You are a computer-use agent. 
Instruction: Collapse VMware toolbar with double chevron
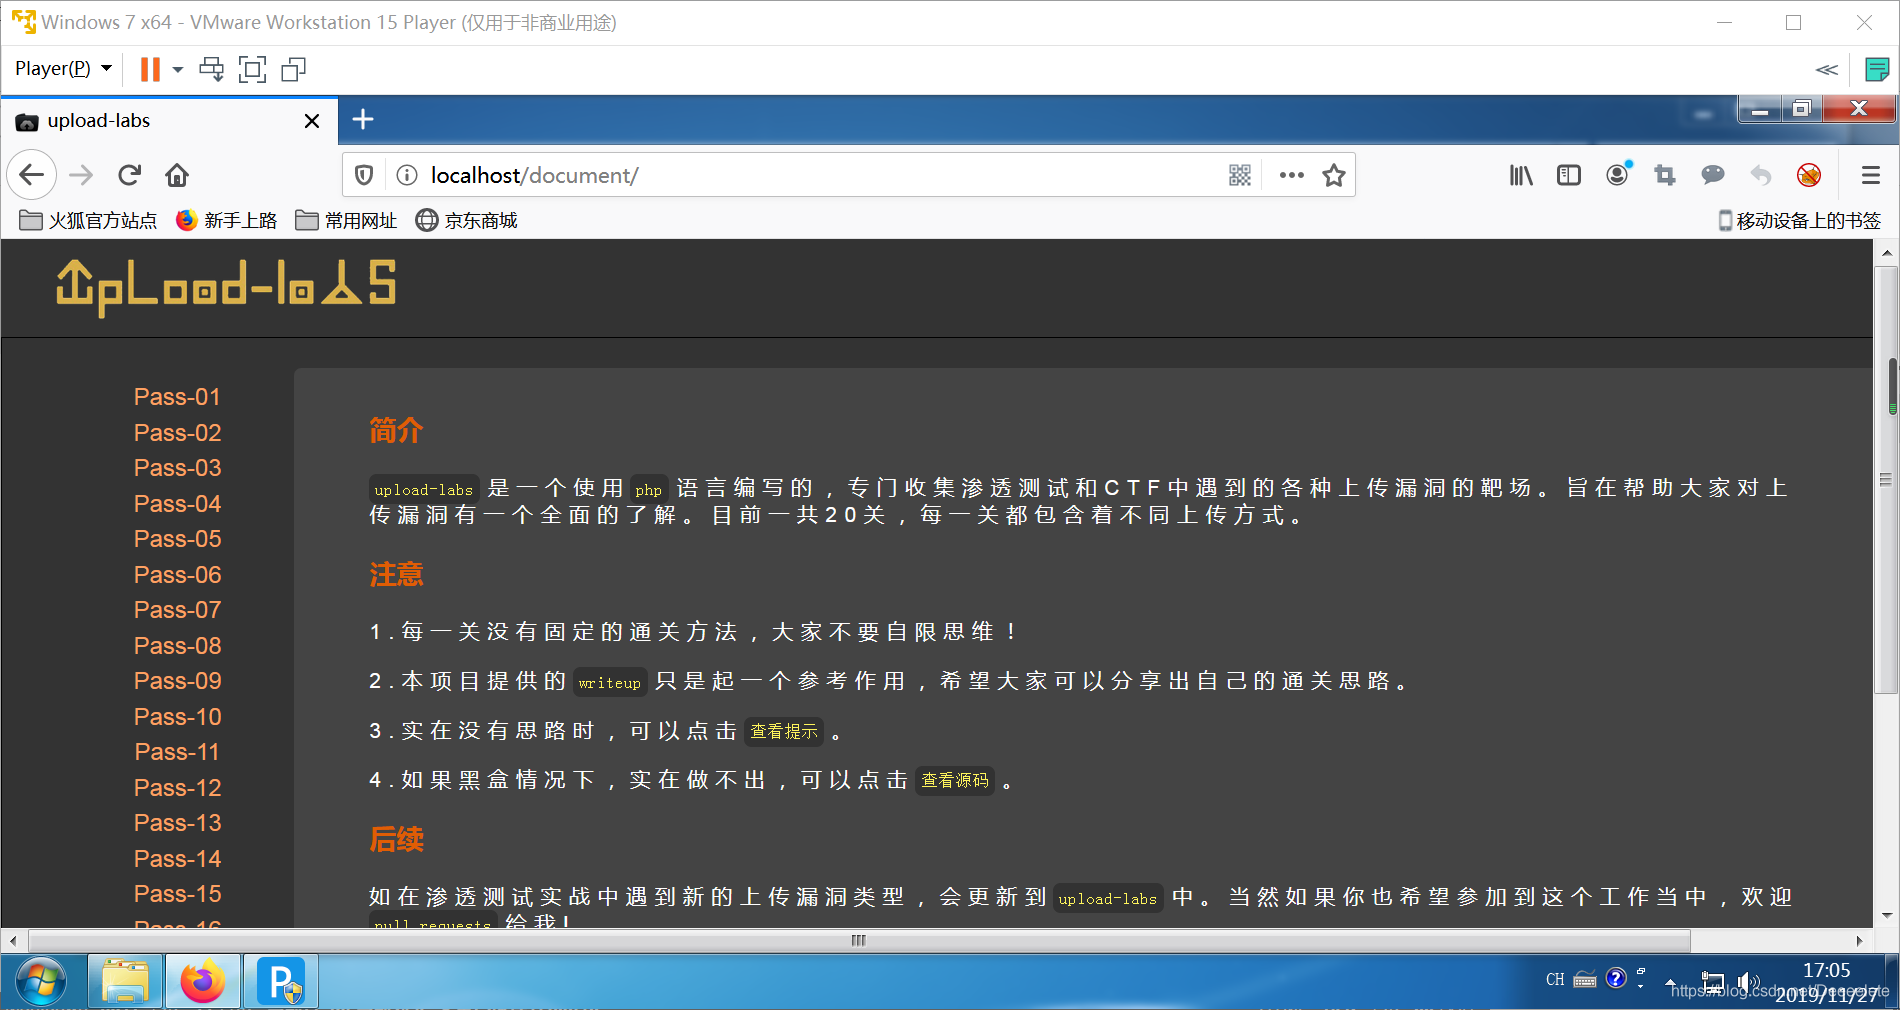click(1827, 69)
